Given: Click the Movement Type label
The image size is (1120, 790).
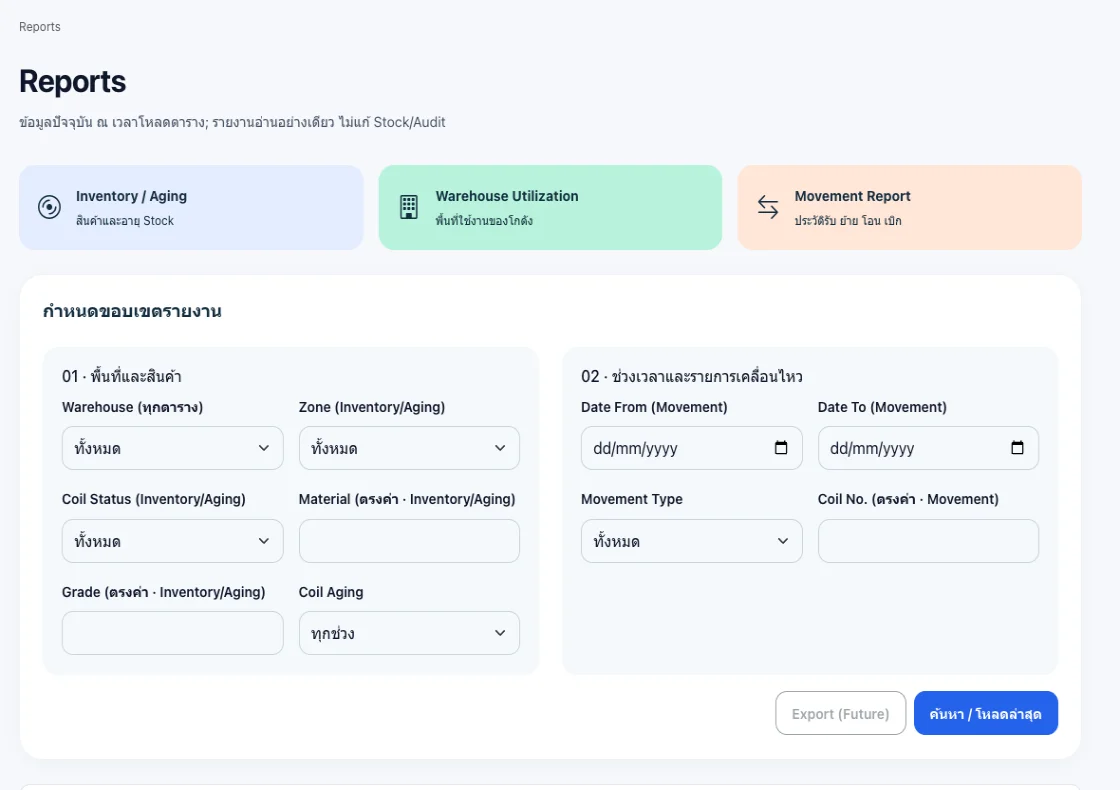Looking at the screenshot, I should [x=631, y=499].
